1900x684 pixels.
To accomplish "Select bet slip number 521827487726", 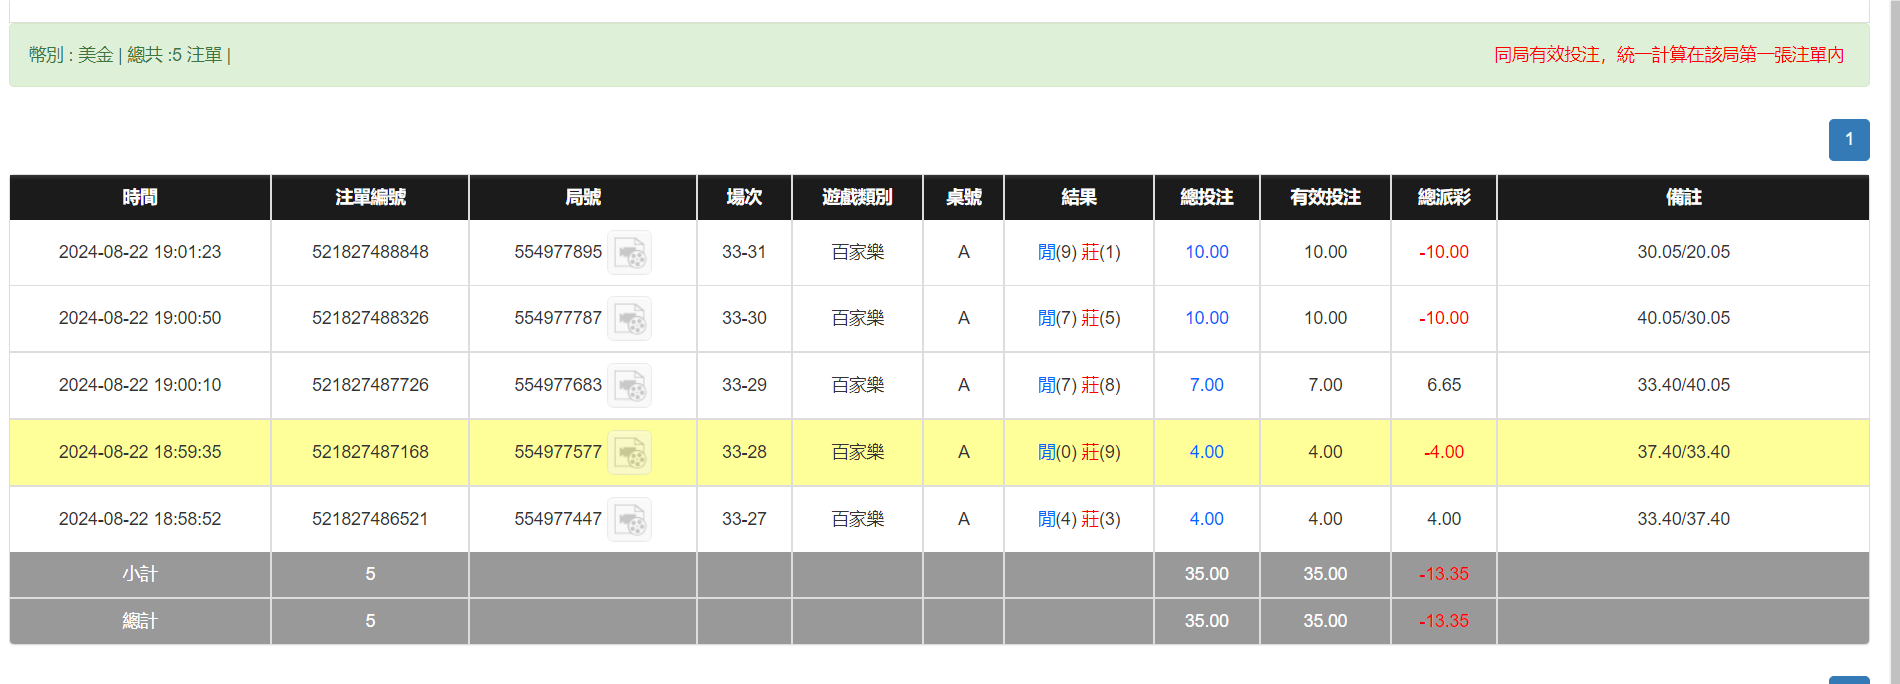I will click(370, 385).
